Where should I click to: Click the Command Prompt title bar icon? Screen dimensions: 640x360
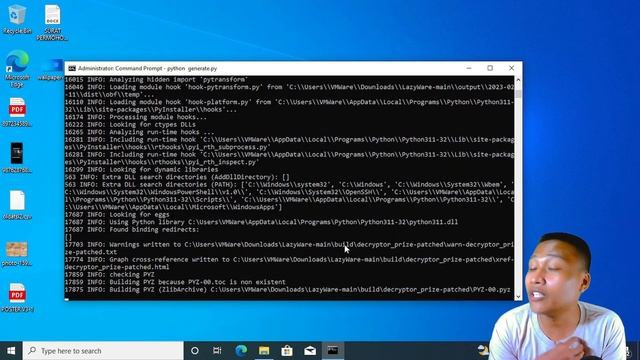[72, 68]
